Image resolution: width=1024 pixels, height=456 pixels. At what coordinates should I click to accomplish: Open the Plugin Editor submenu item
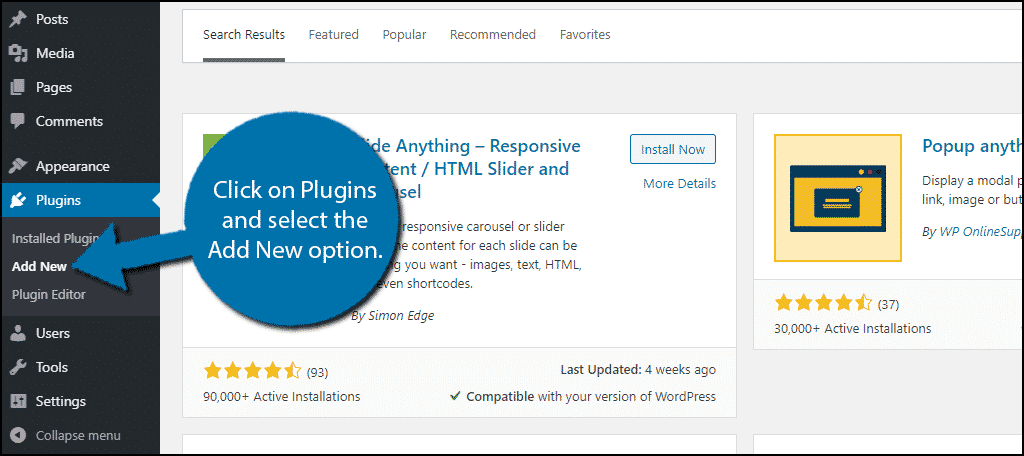pyautogui.click(x=48, y=295)
